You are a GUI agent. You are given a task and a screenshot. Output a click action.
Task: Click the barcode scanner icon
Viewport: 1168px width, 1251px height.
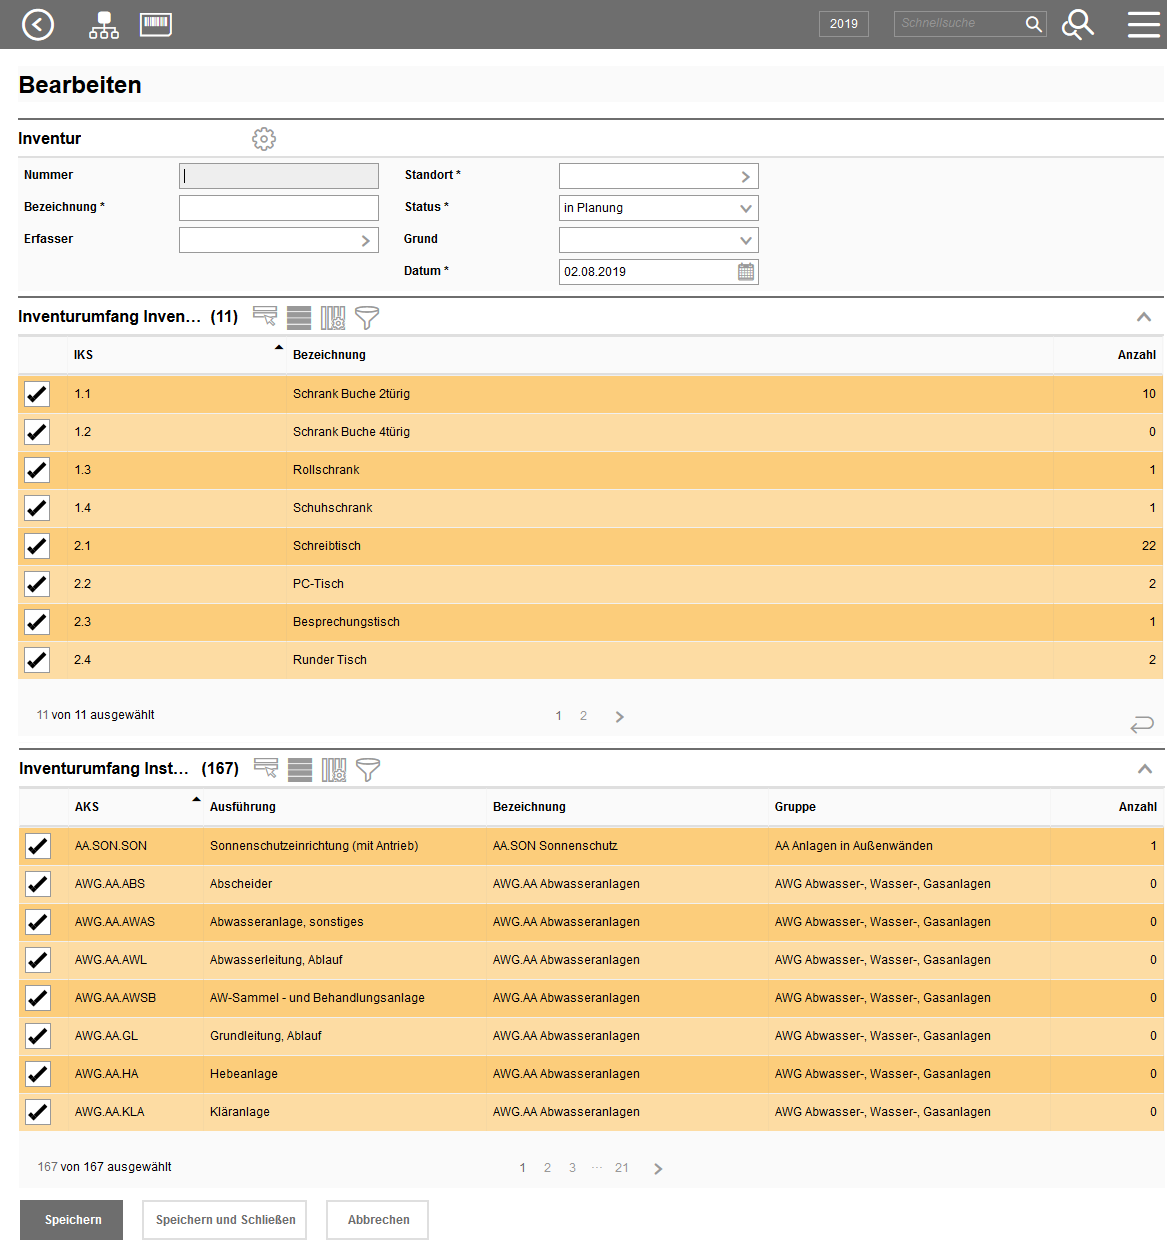click(156, 24)
